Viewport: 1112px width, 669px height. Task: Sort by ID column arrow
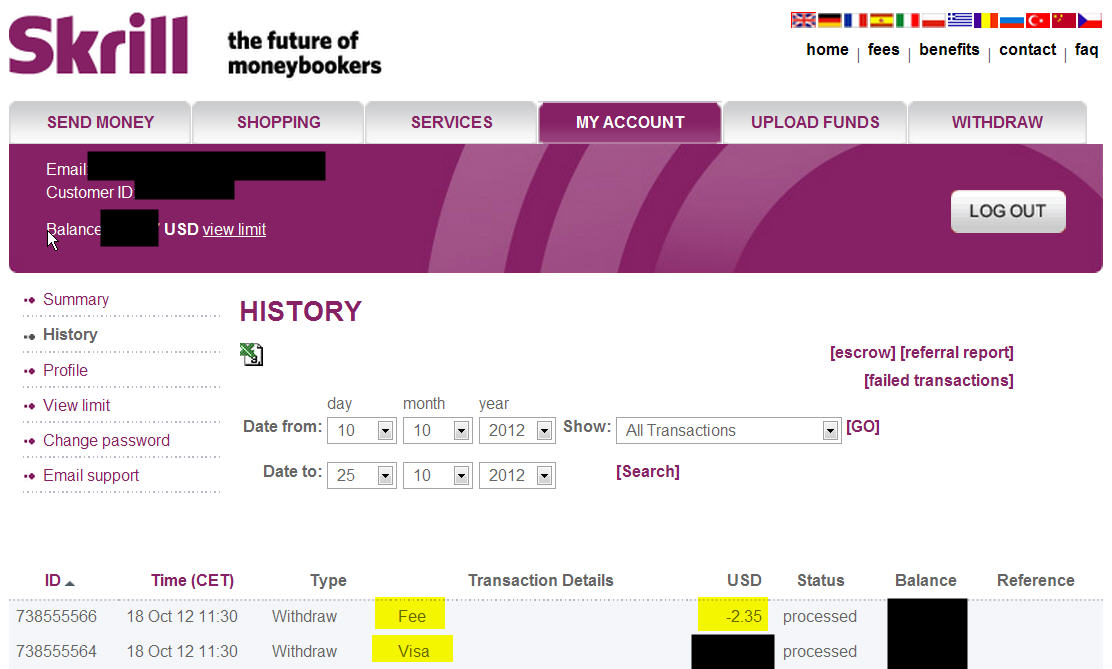[x=70, y=582]
